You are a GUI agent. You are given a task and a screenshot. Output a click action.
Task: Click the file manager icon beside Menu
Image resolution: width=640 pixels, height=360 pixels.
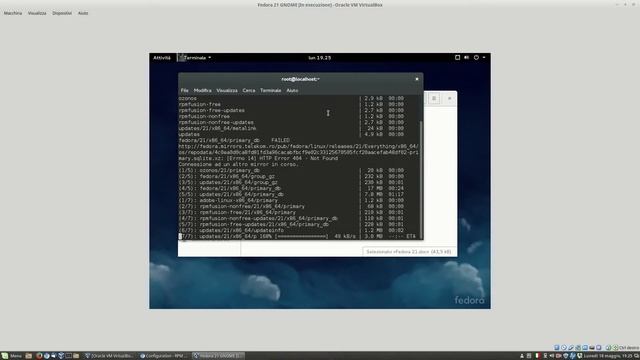(29, 356)
